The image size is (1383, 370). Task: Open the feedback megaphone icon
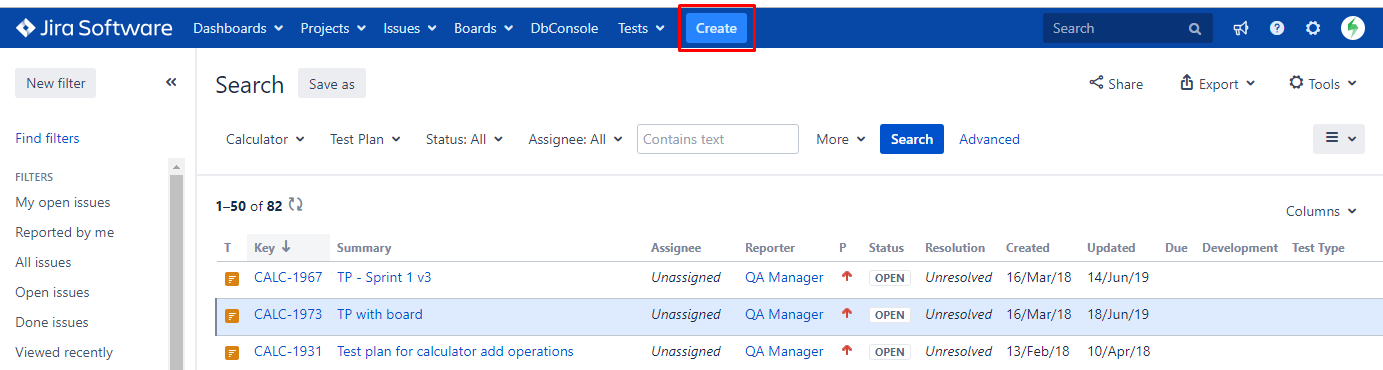click(x=1241, y=28)
